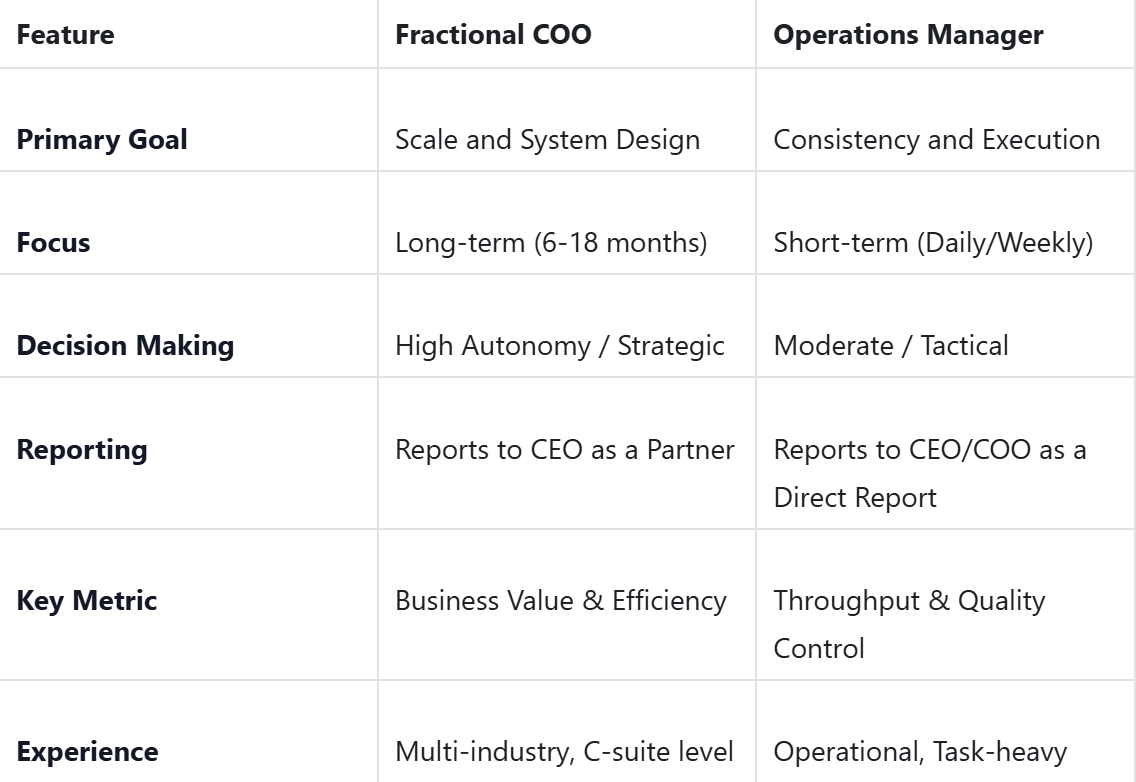Click the Feature column header
The image size is (1136, 782).
(x=65, y=35)
